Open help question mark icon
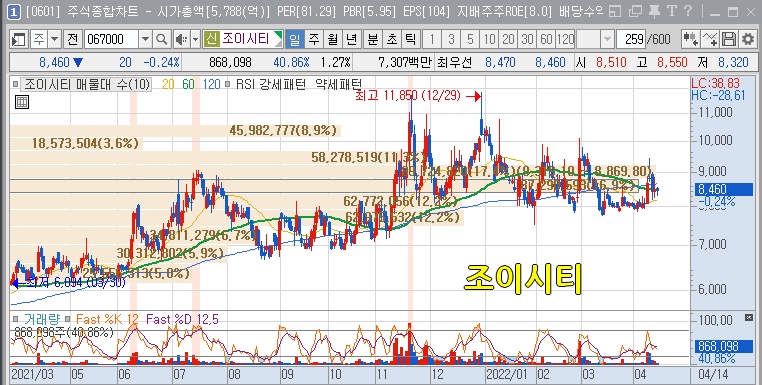 click(688, 12)
